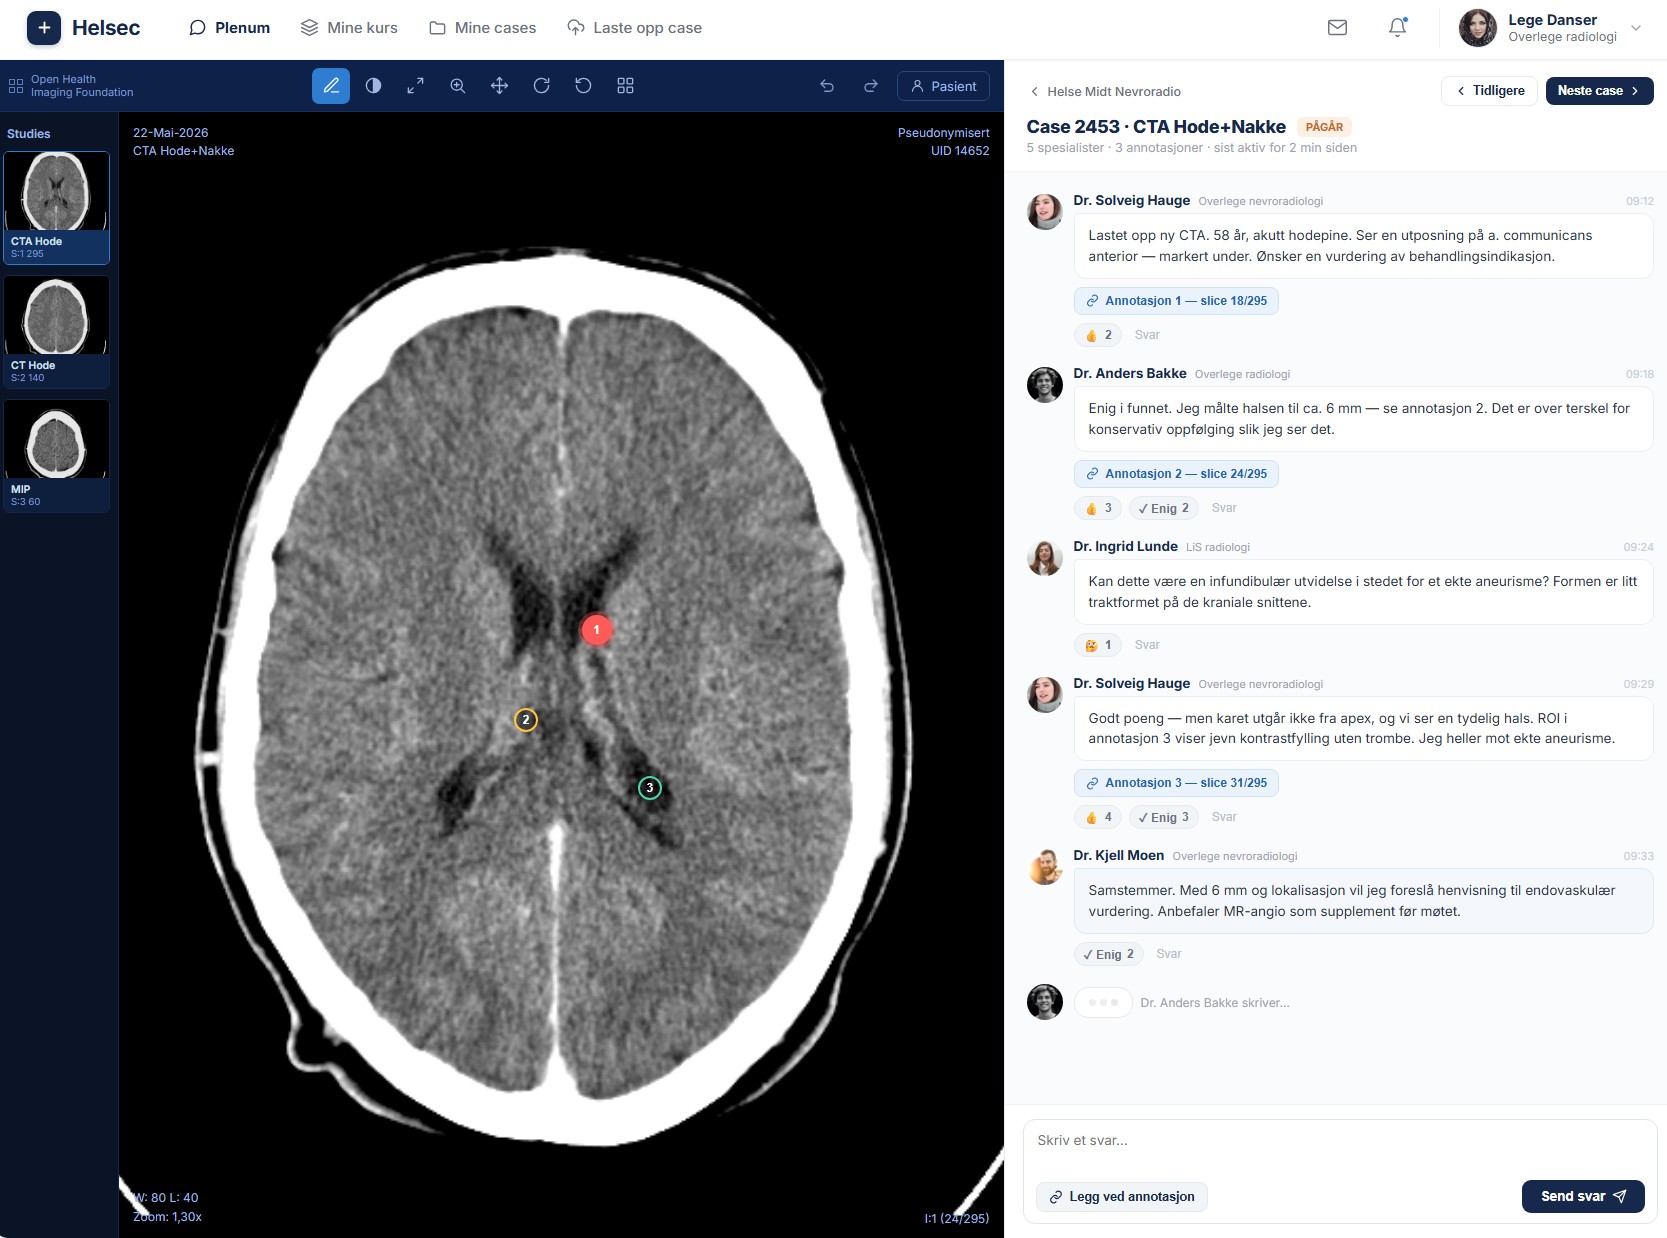Rotate image clockwise

click(x=541, y=86)
